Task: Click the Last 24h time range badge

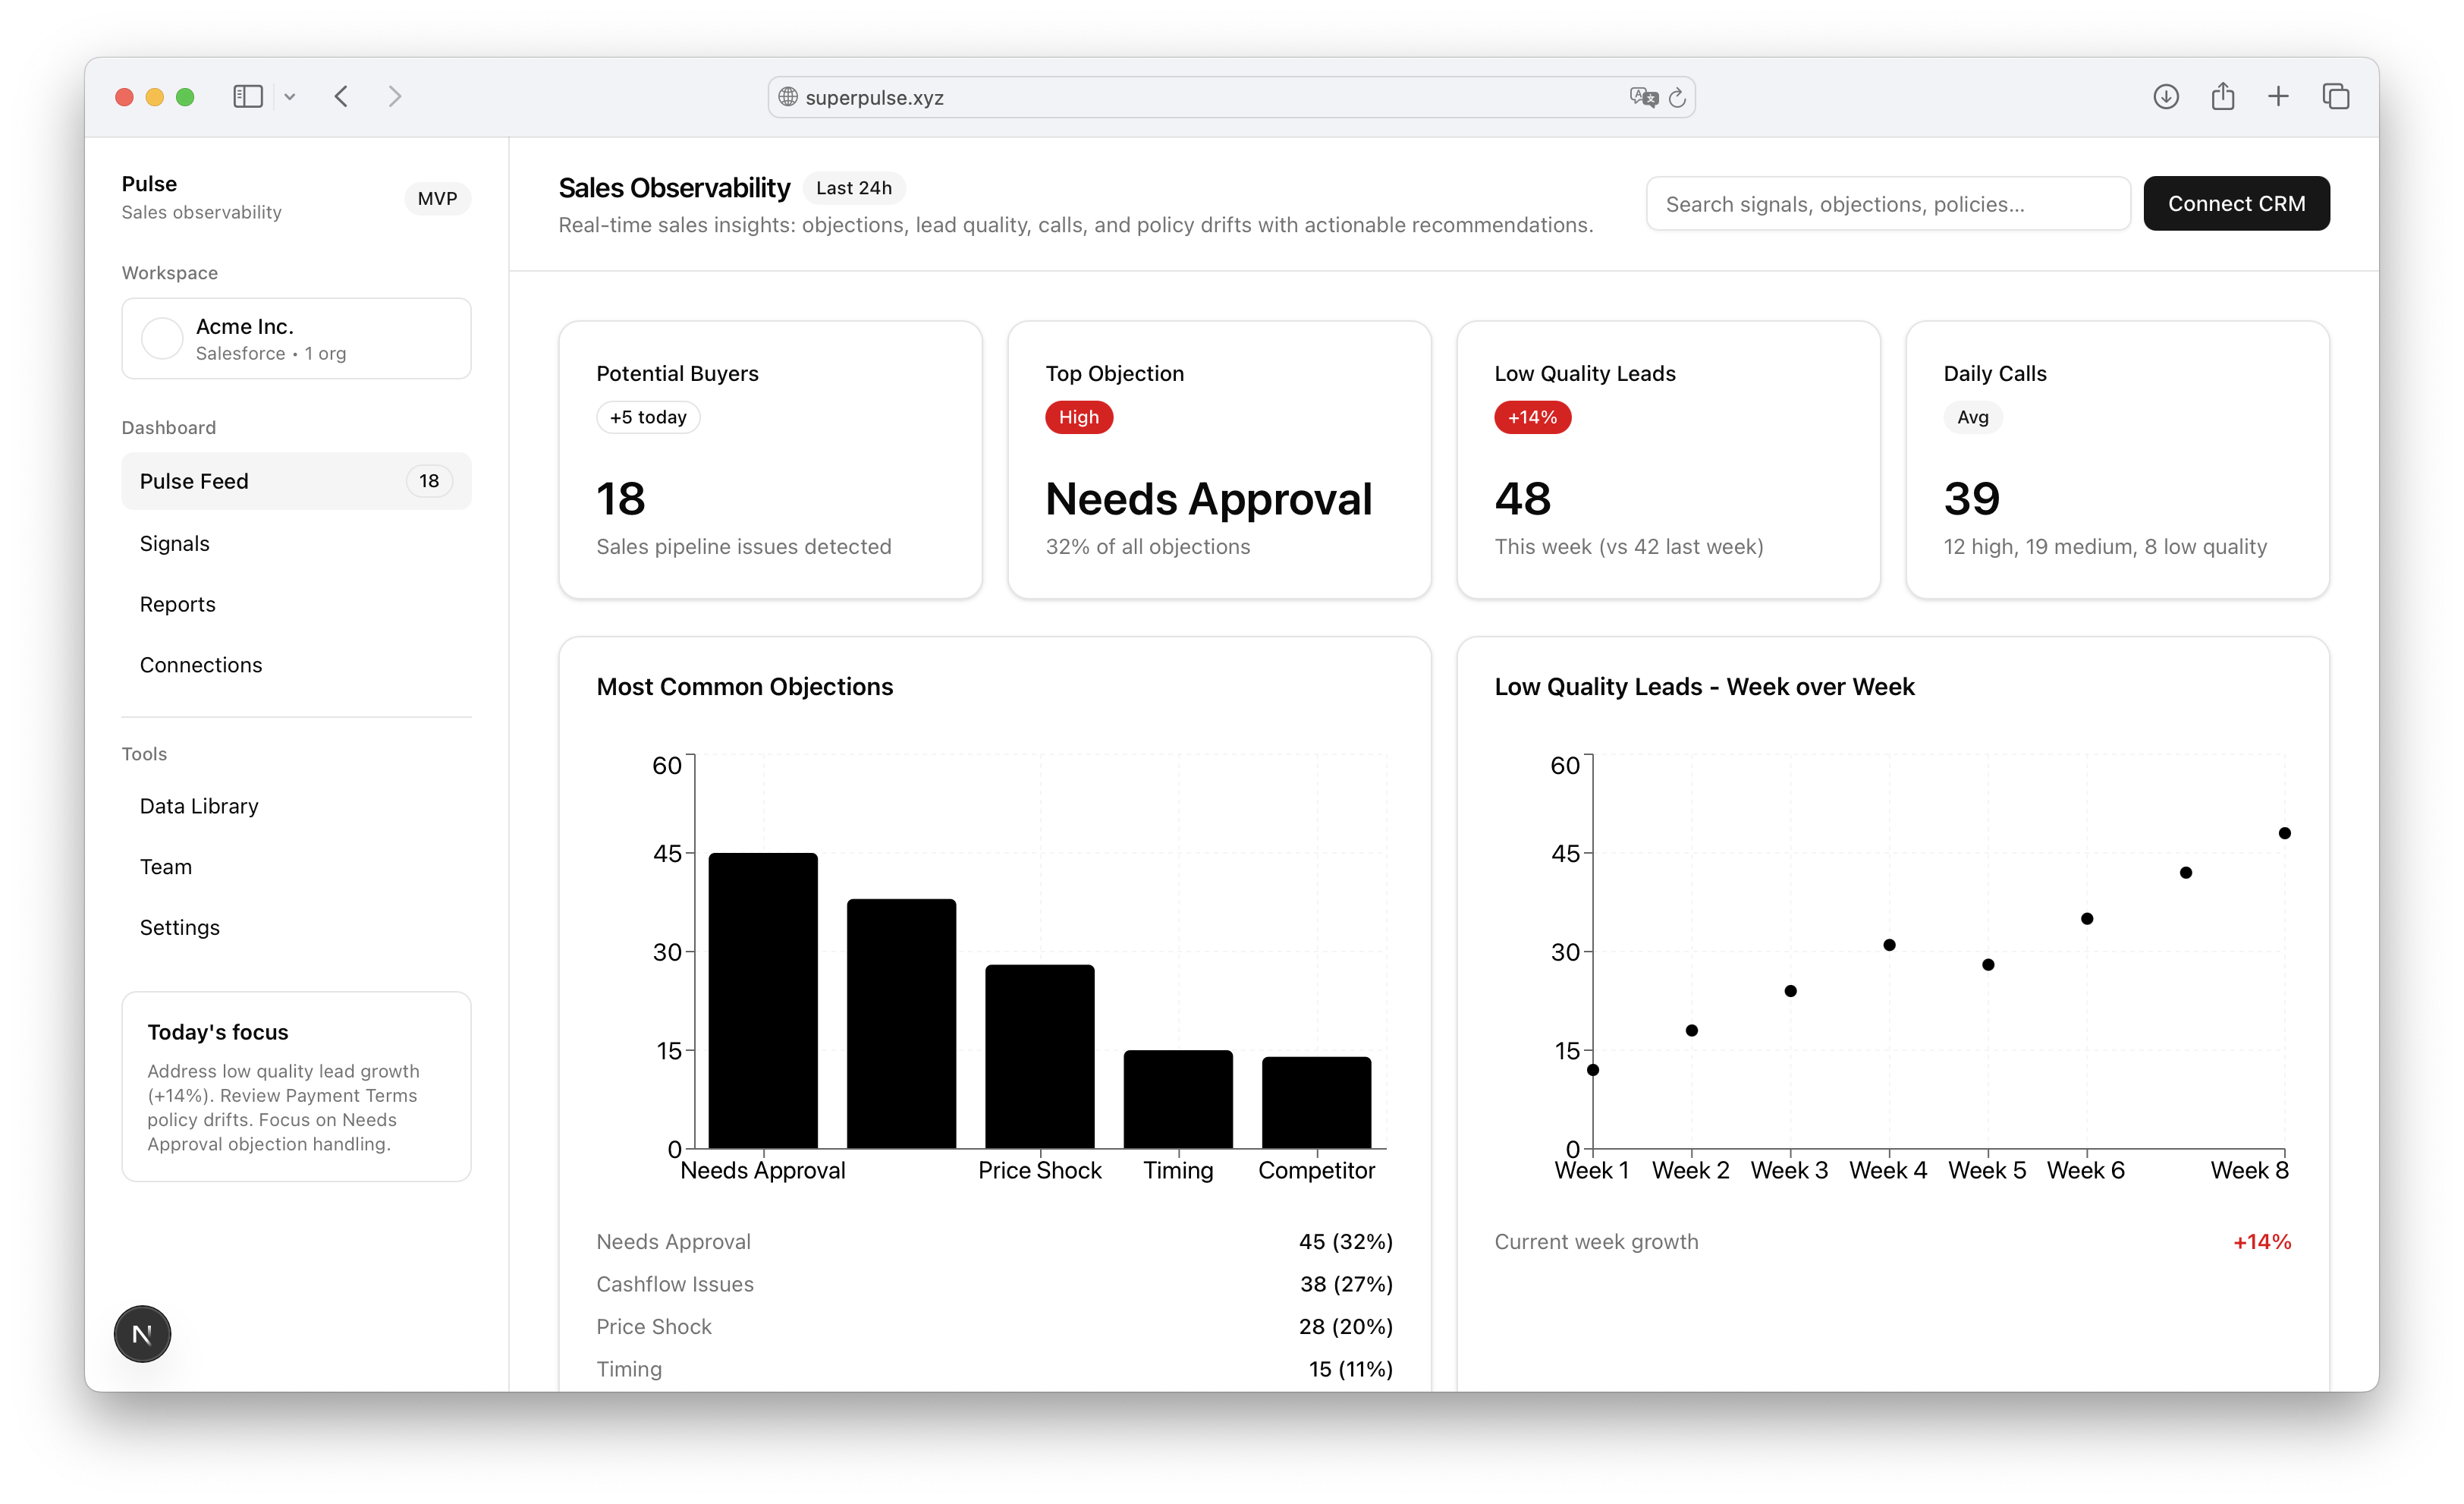Action: [854, 188]
